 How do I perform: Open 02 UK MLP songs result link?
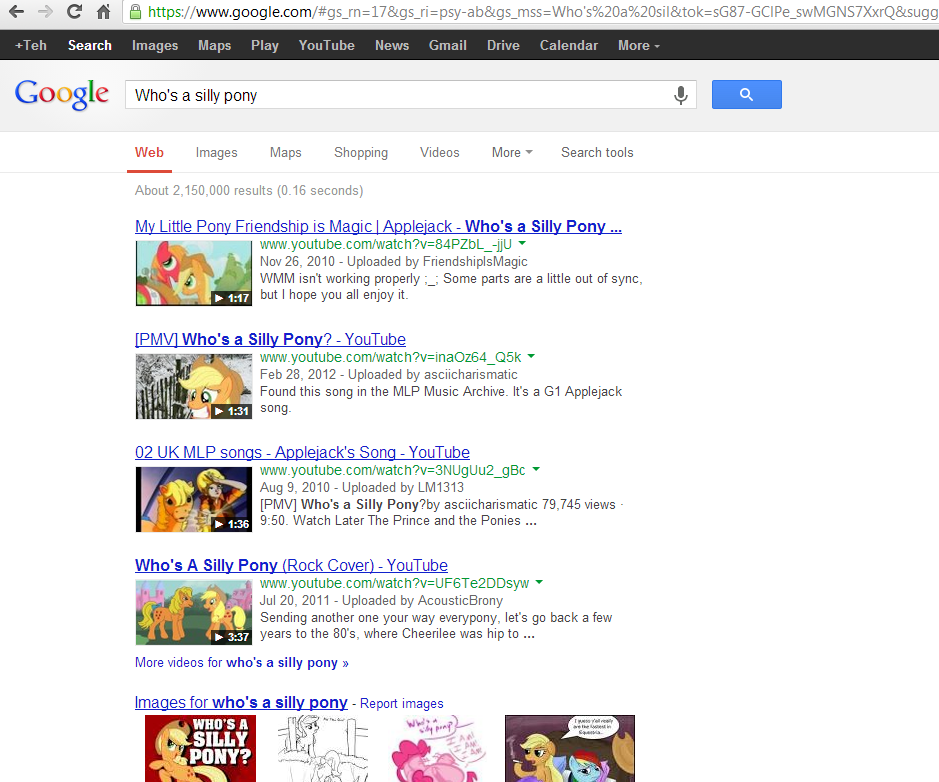click(302, 453)
